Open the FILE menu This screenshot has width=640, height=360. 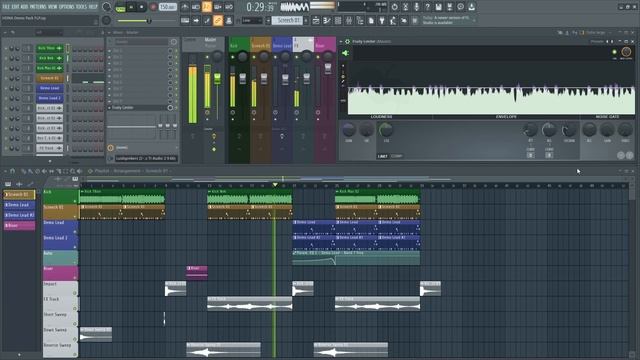click(x=6, y=7)
